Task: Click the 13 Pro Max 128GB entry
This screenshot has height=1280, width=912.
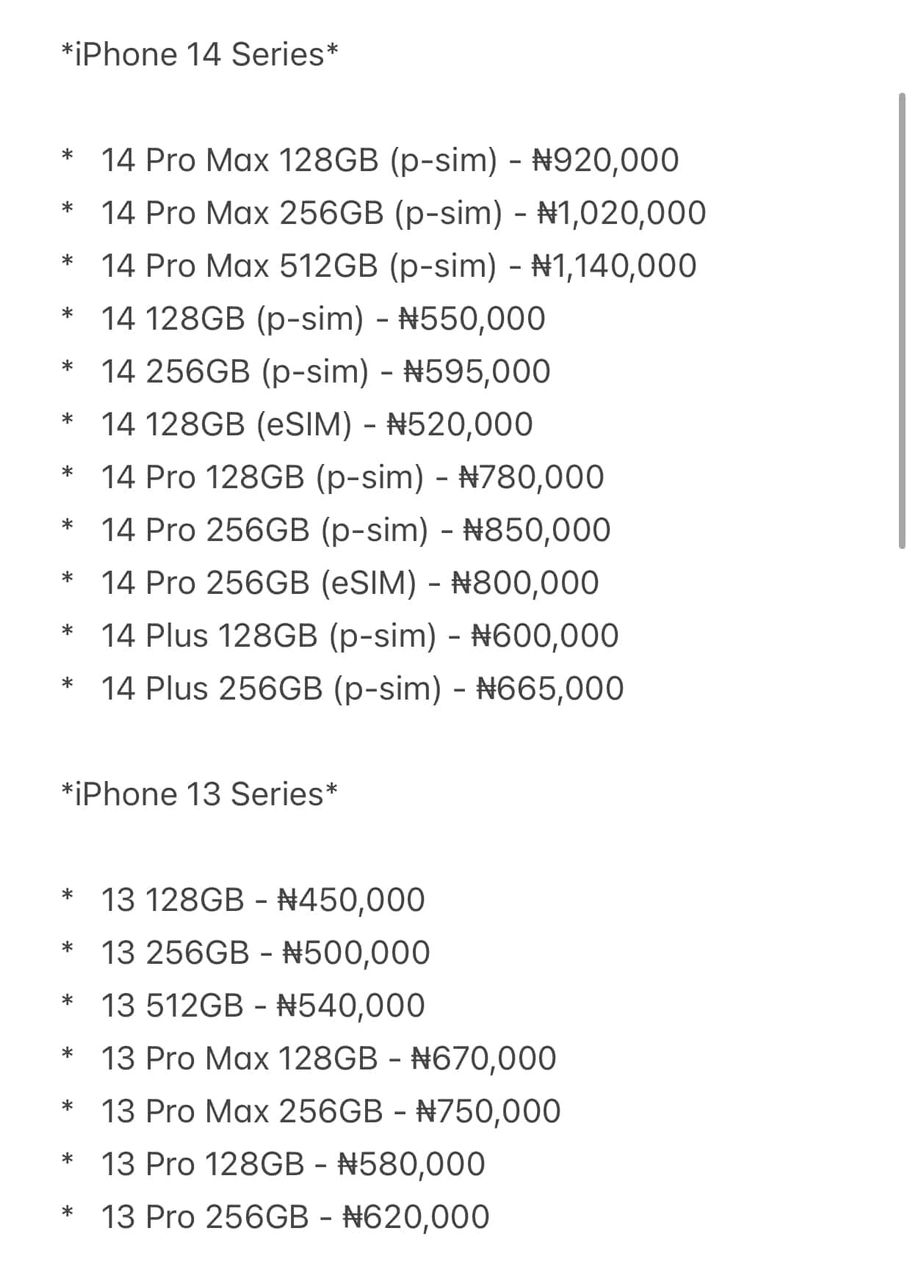Action: tap(328, 1059)
